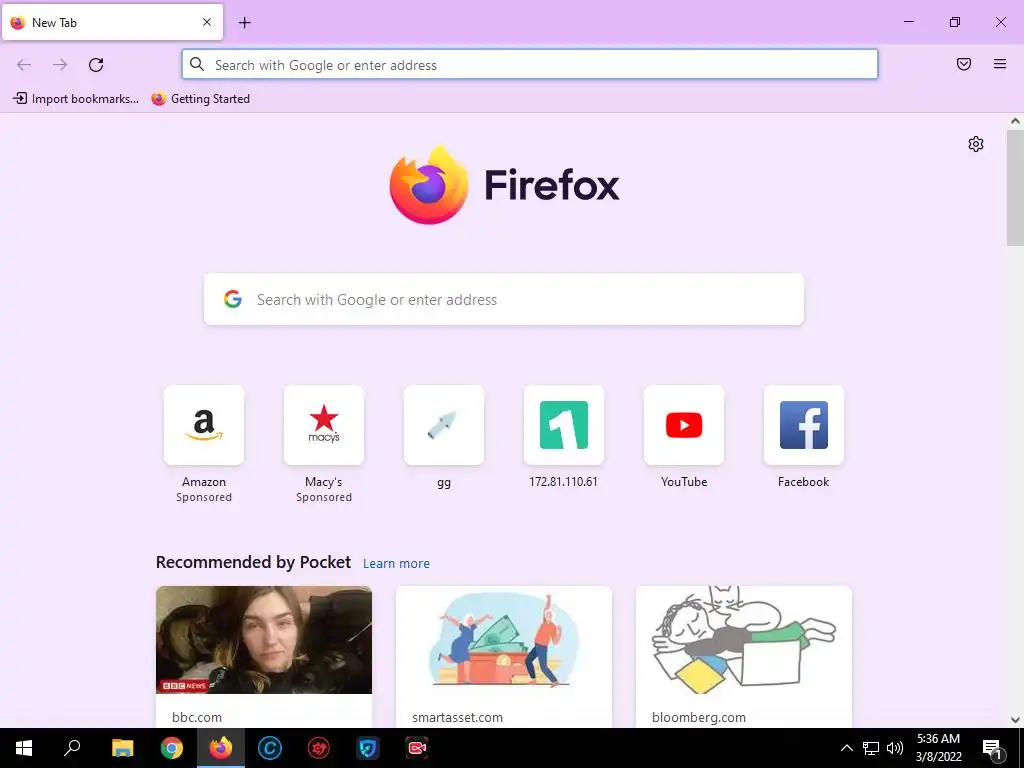1024x768 pixels.
Task: Click the address bar field
Action: coord(530,65)
